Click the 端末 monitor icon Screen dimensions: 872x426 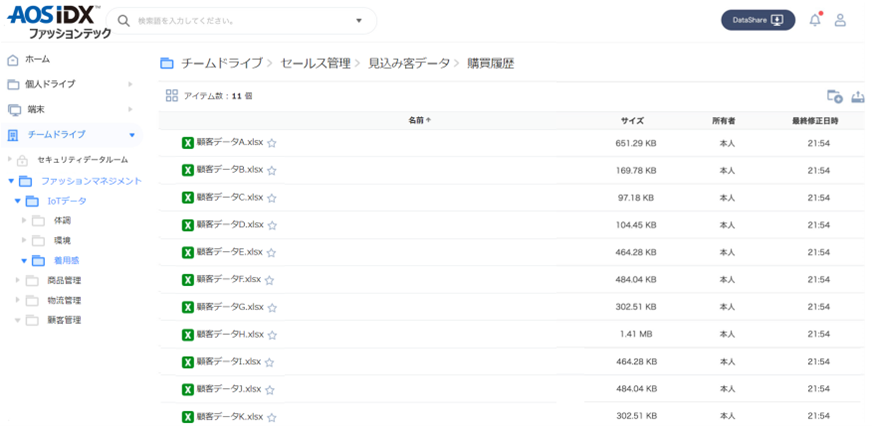(x=14, y=110)
